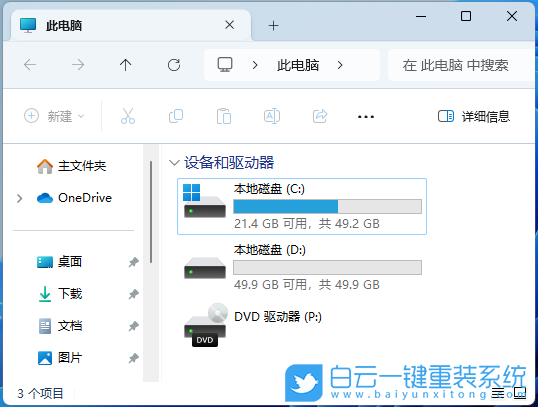538x407 pixels.
Task: Click the 本地磁盘 (C:) label
Action: (269, 189)
